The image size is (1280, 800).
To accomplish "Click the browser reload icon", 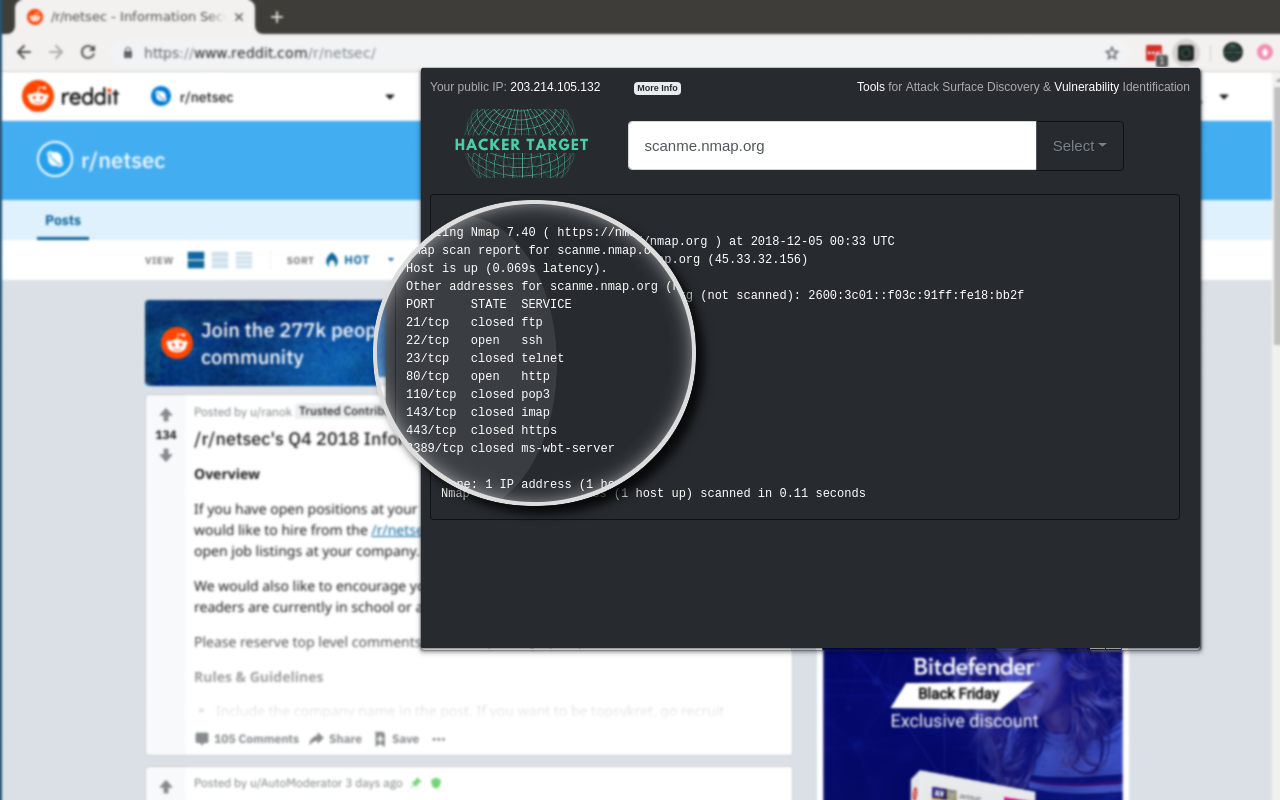I will 87,51.
